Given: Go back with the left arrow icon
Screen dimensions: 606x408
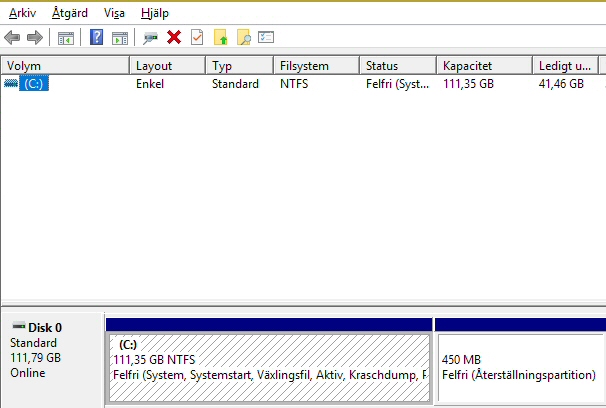Looking at the screenshot, I should point(12,37).
